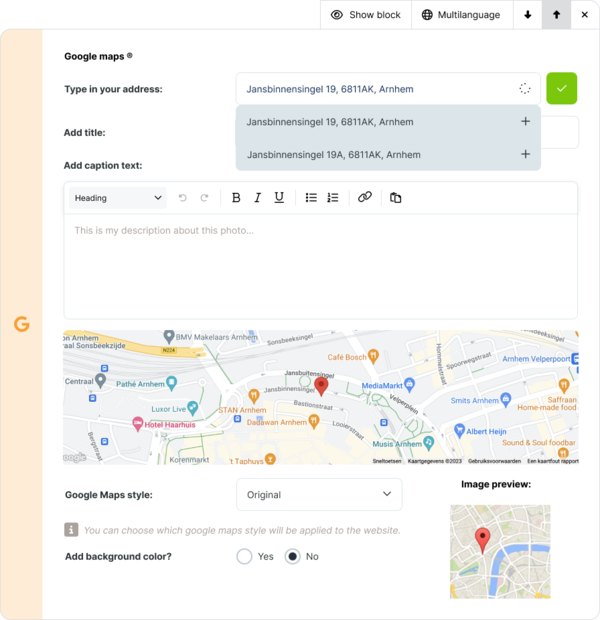Move block down with arrow

click(528, 15)
